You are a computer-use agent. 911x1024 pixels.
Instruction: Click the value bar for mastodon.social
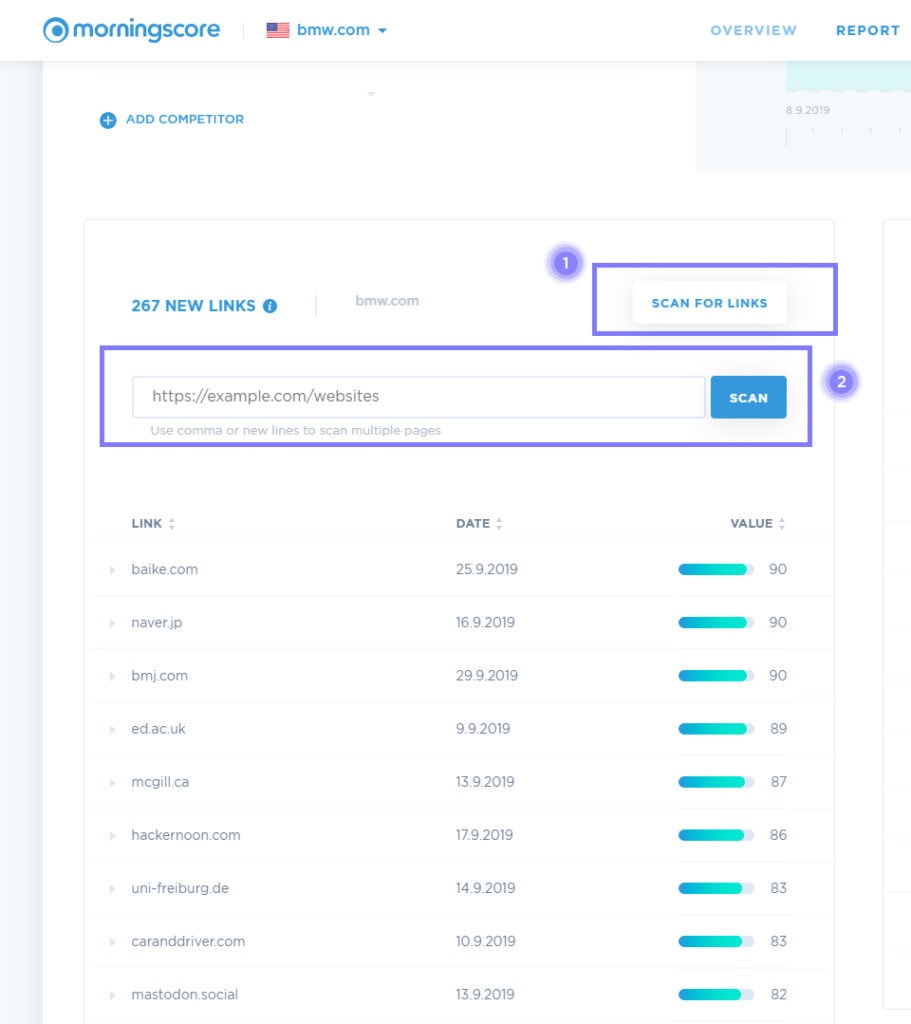(x=716, y=995)
